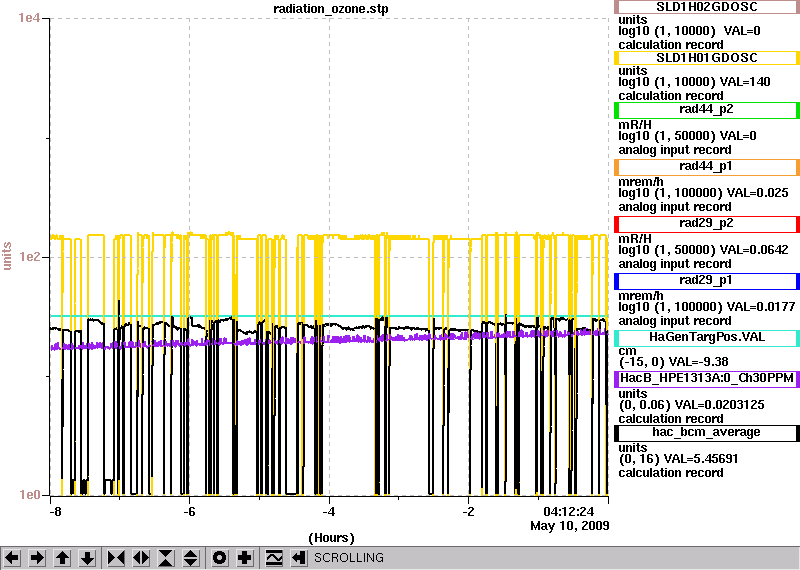Click 'mR/H' under rad44_p2
The height and width of the screenshot is (570, 800).
635,125
